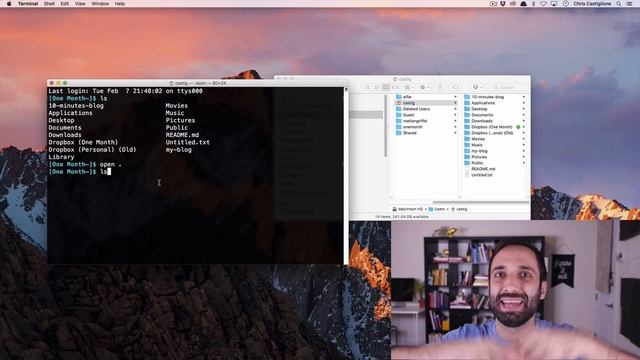The image size is (640, 360).
Task: Click the Wi-Fi status icon
Action: tap(543, 4)
